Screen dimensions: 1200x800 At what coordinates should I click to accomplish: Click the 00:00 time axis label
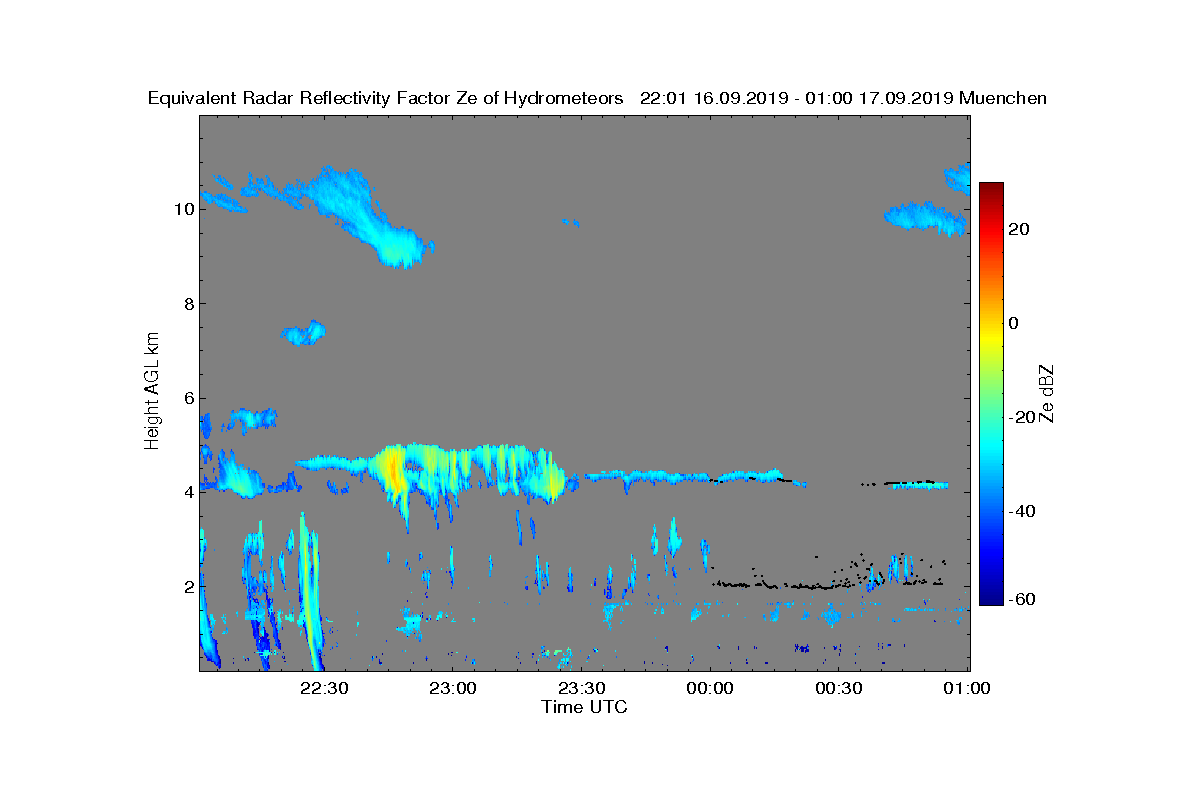click(x=710, y=688)
